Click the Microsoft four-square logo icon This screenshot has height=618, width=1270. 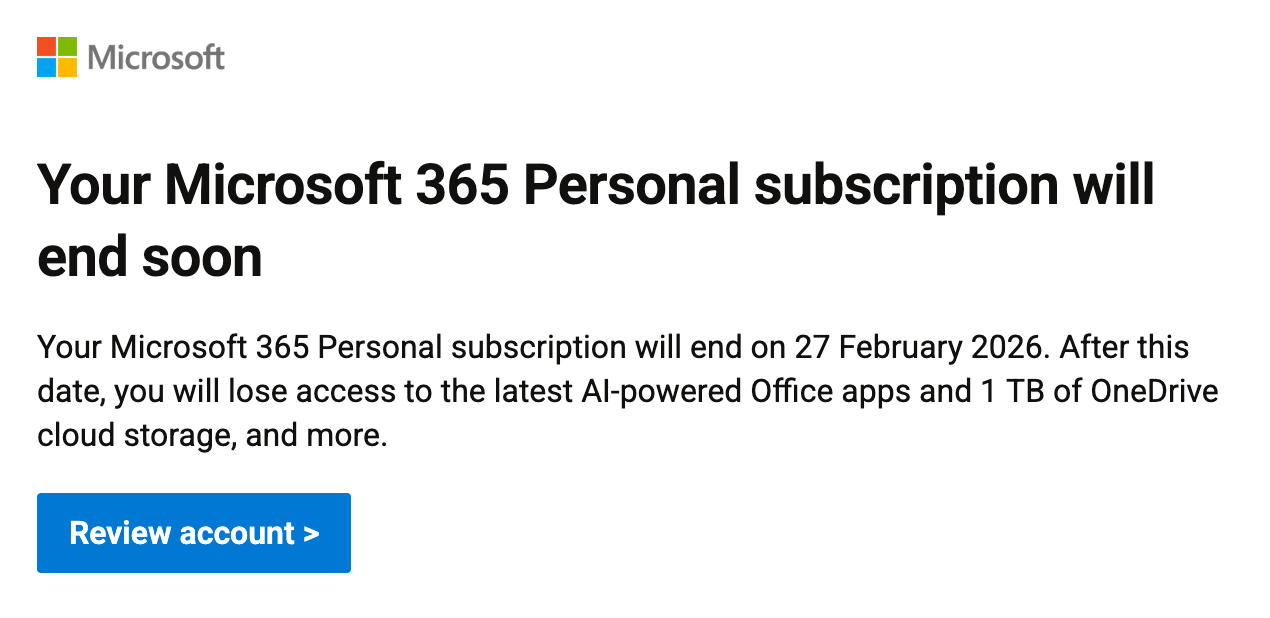tap(57, 57)
